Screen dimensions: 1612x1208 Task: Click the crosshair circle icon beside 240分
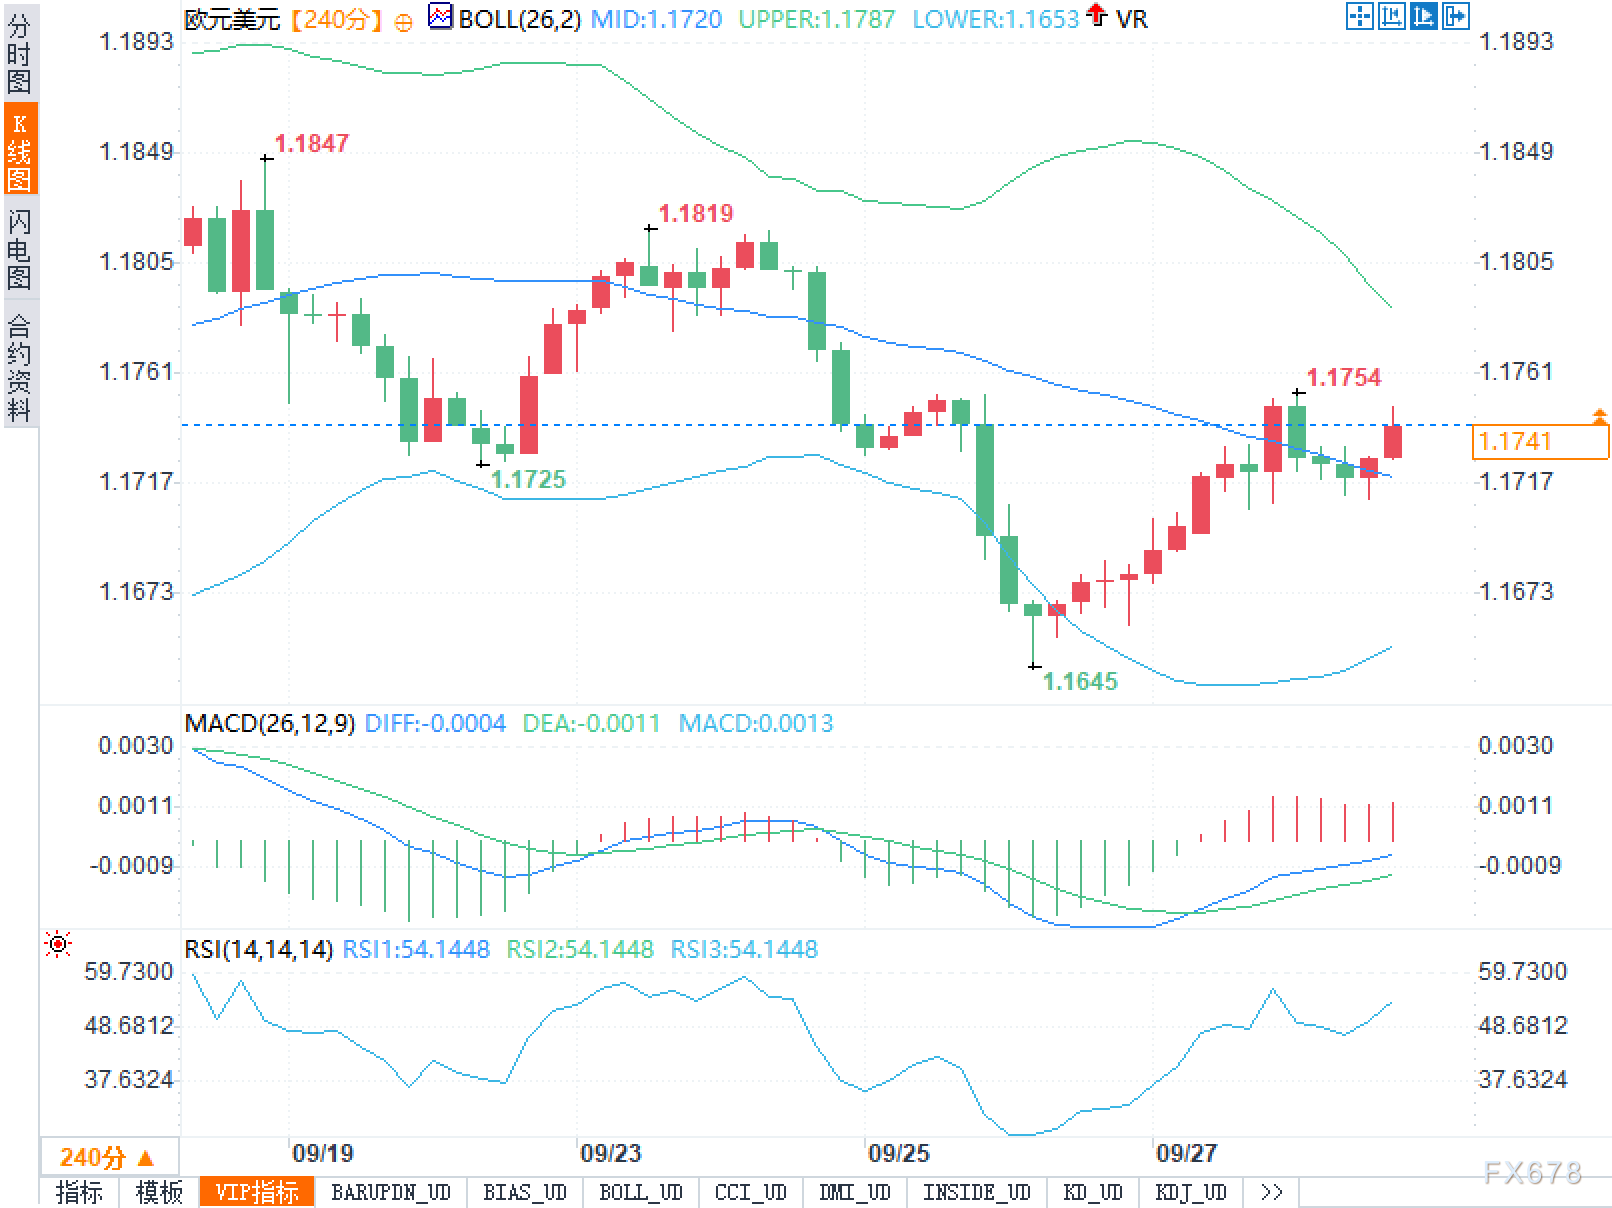(403, 22)
